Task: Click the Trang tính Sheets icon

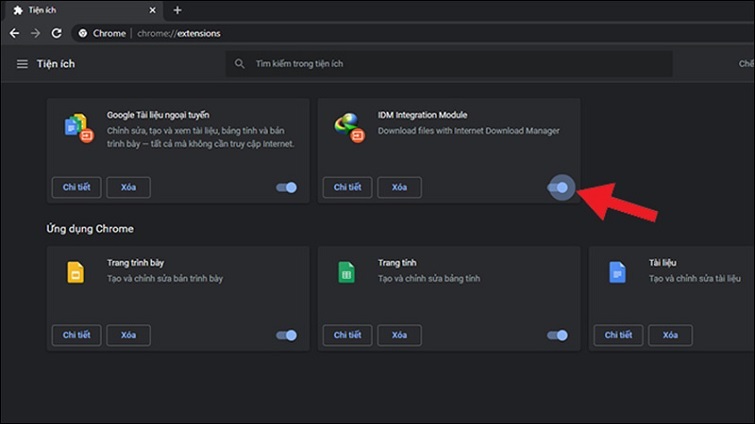Action: tap(346, 272)
